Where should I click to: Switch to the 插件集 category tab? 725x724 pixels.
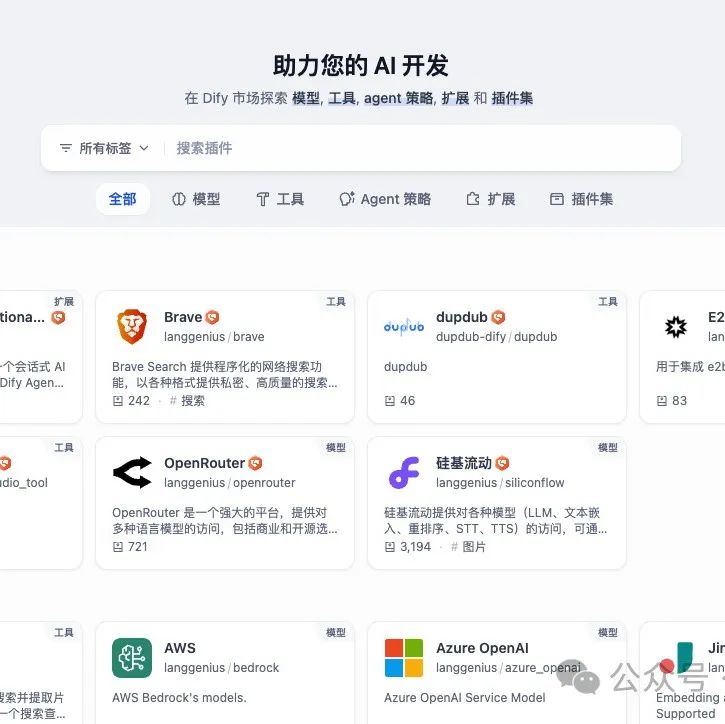click(581, 199)
